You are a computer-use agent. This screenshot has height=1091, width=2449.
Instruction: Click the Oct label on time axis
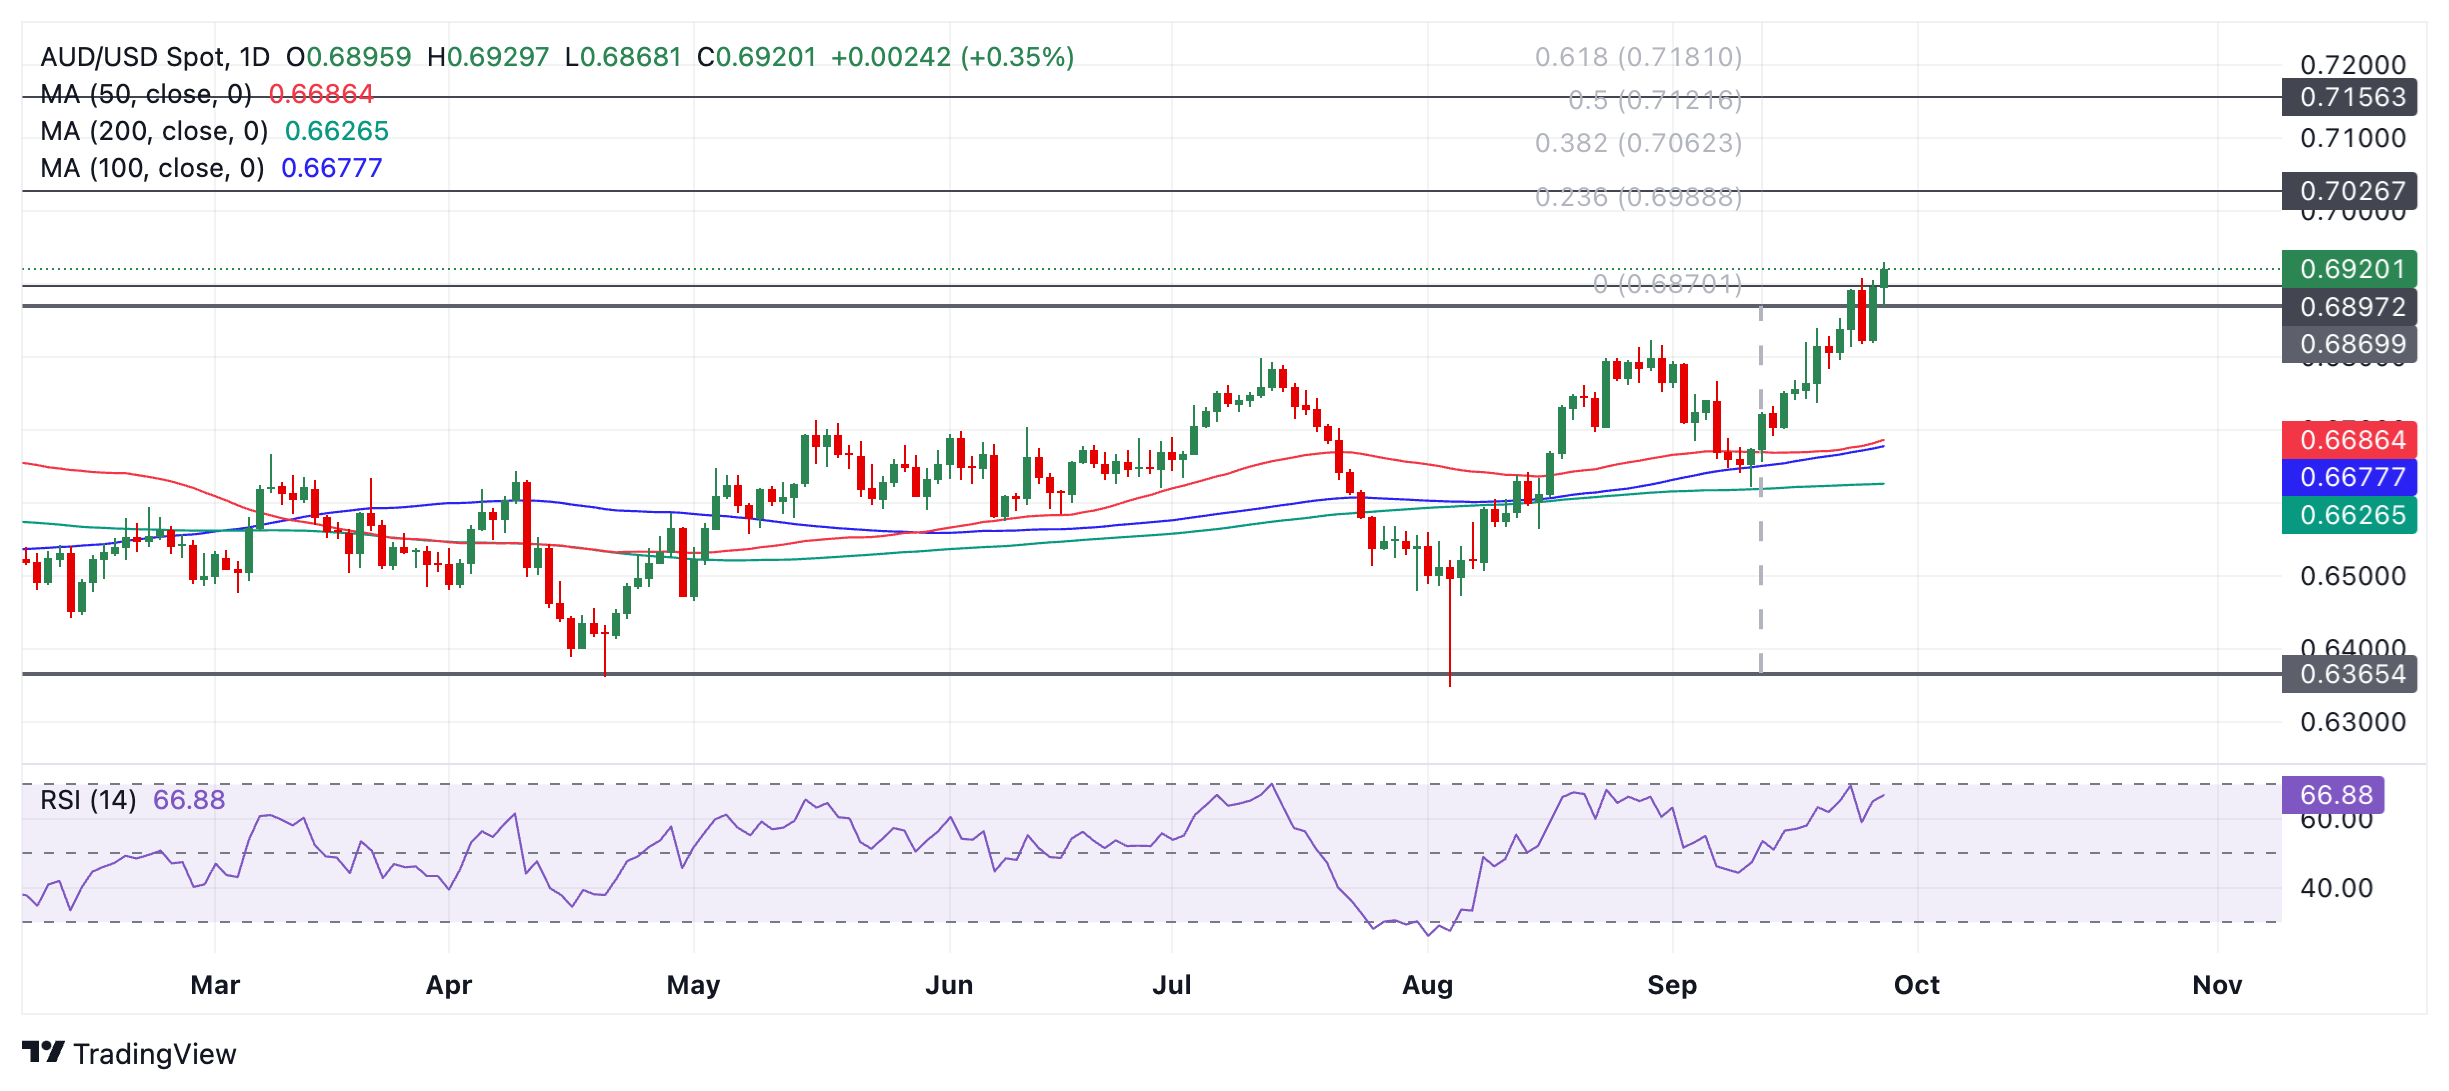(1916, 985)
